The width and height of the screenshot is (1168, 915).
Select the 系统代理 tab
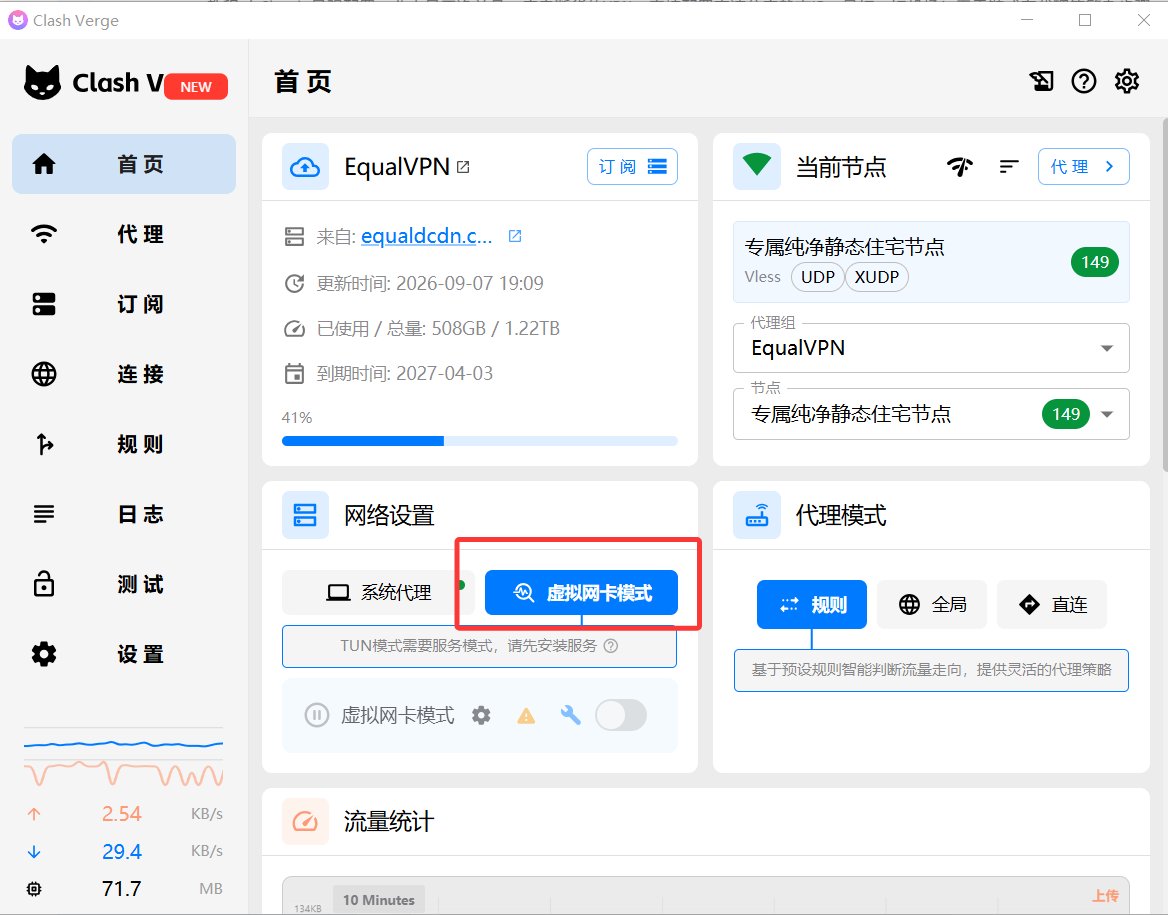click(379, 592)
